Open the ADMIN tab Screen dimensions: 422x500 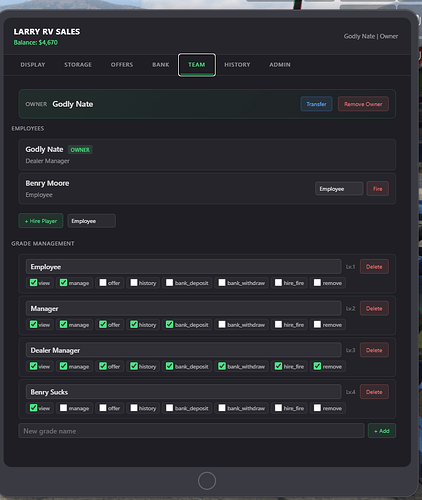[280, 65]
